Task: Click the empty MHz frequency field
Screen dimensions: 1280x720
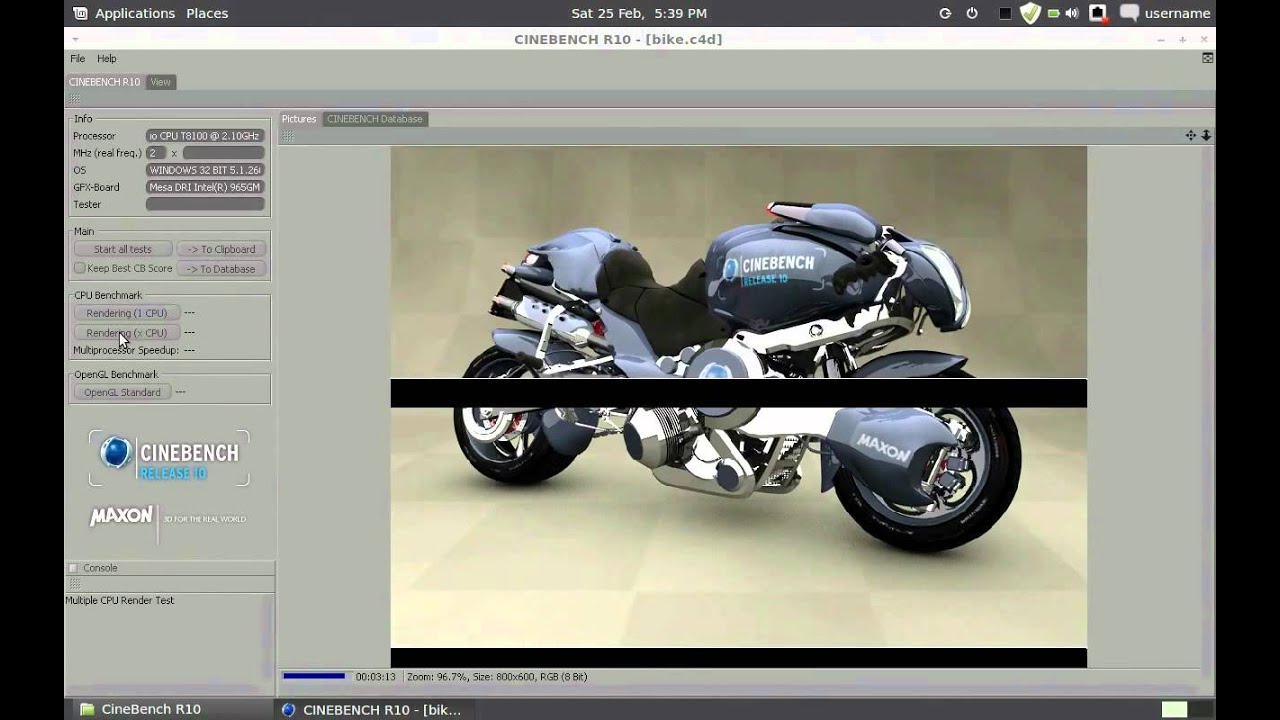Action: [223, 153]
